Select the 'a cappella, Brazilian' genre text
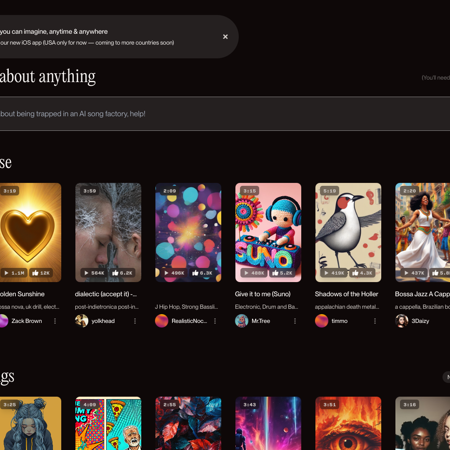Image resolution: width=450 pixels, height=450 pixels. pyautogui.click(x=422, y=307)
